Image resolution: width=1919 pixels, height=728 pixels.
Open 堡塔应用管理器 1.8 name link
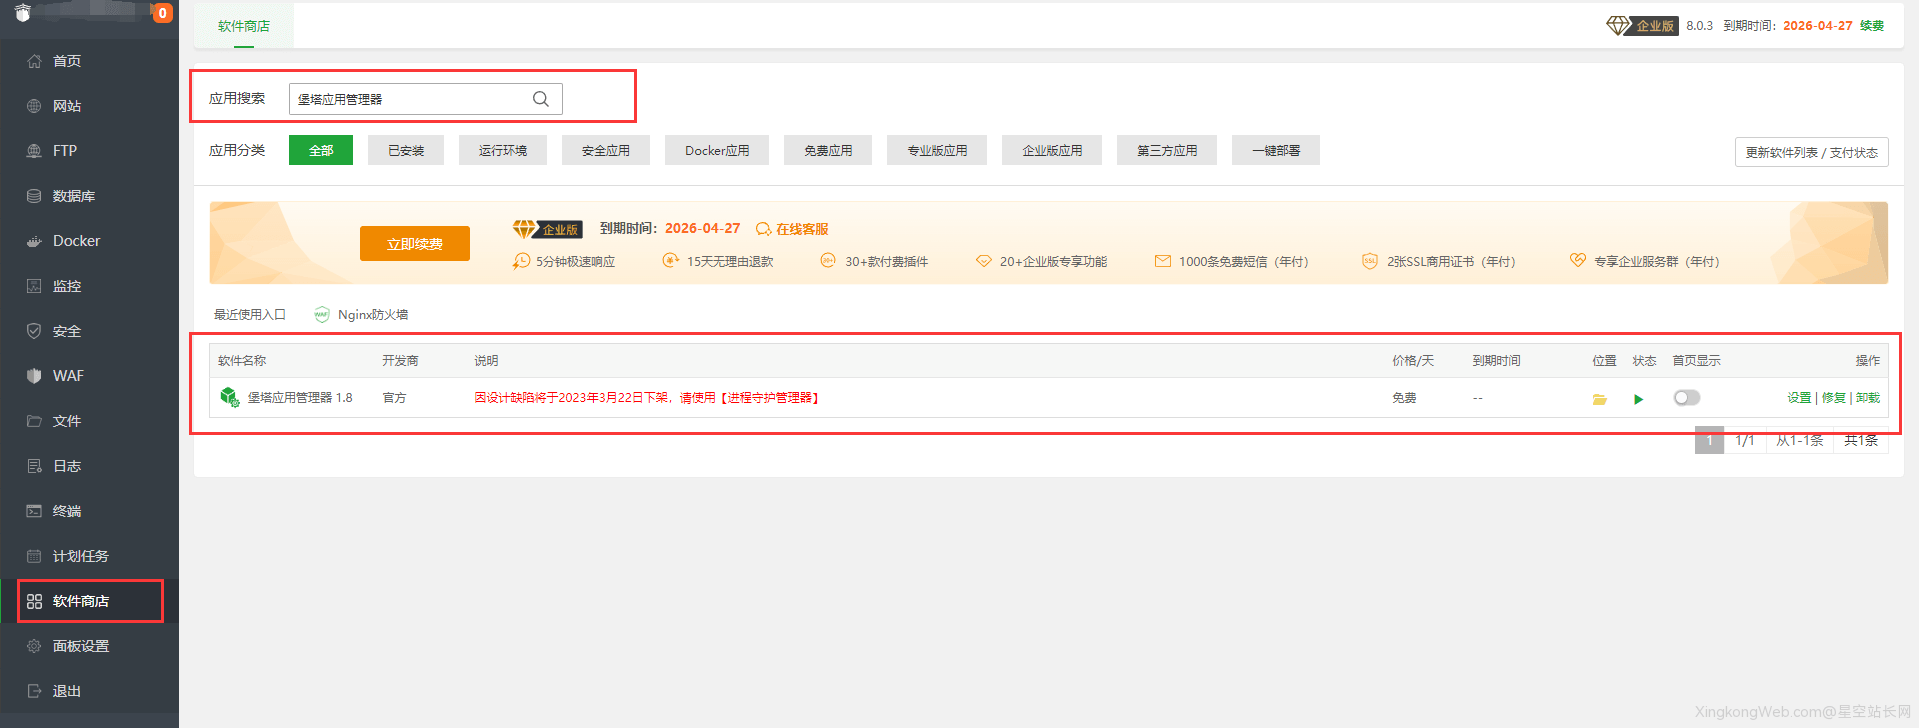tap(300, 397)
